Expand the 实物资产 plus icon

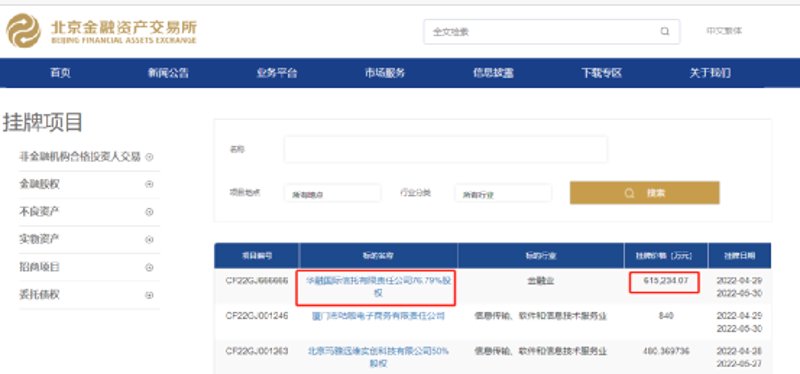coord(149,239)
